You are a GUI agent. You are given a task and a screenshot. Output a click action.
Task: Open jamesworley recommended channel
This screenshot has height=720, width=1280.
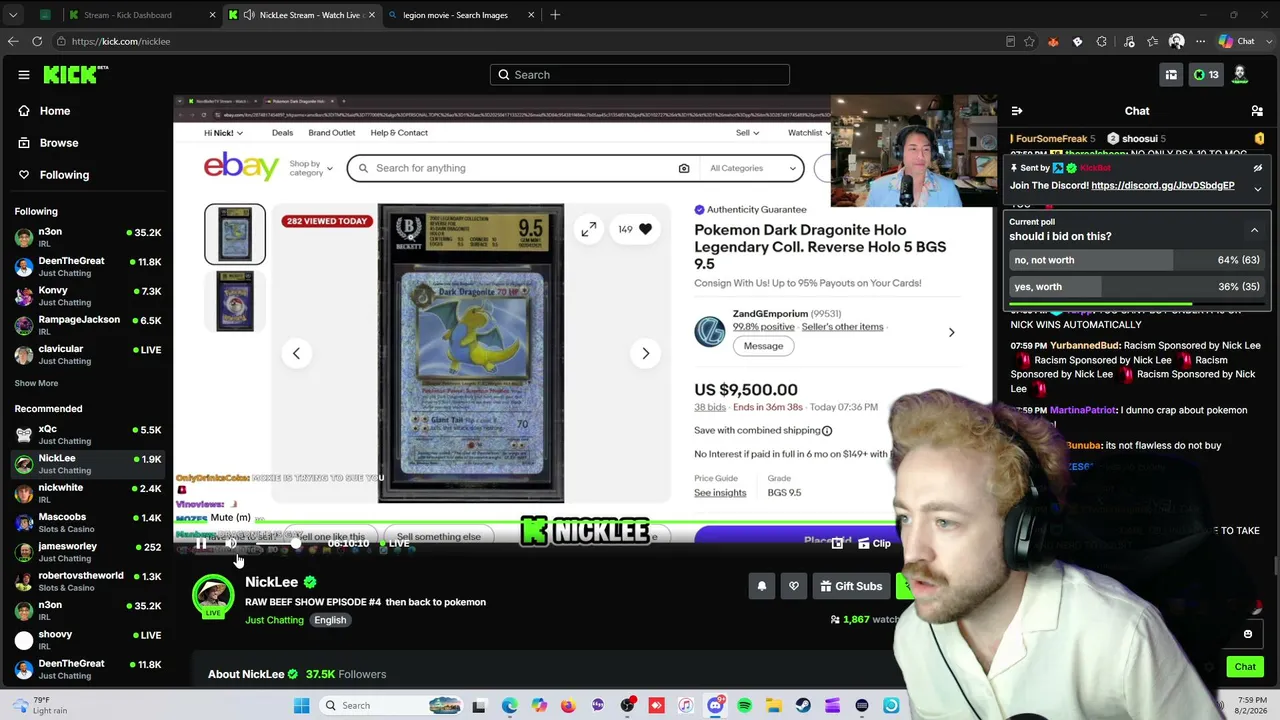88,551
